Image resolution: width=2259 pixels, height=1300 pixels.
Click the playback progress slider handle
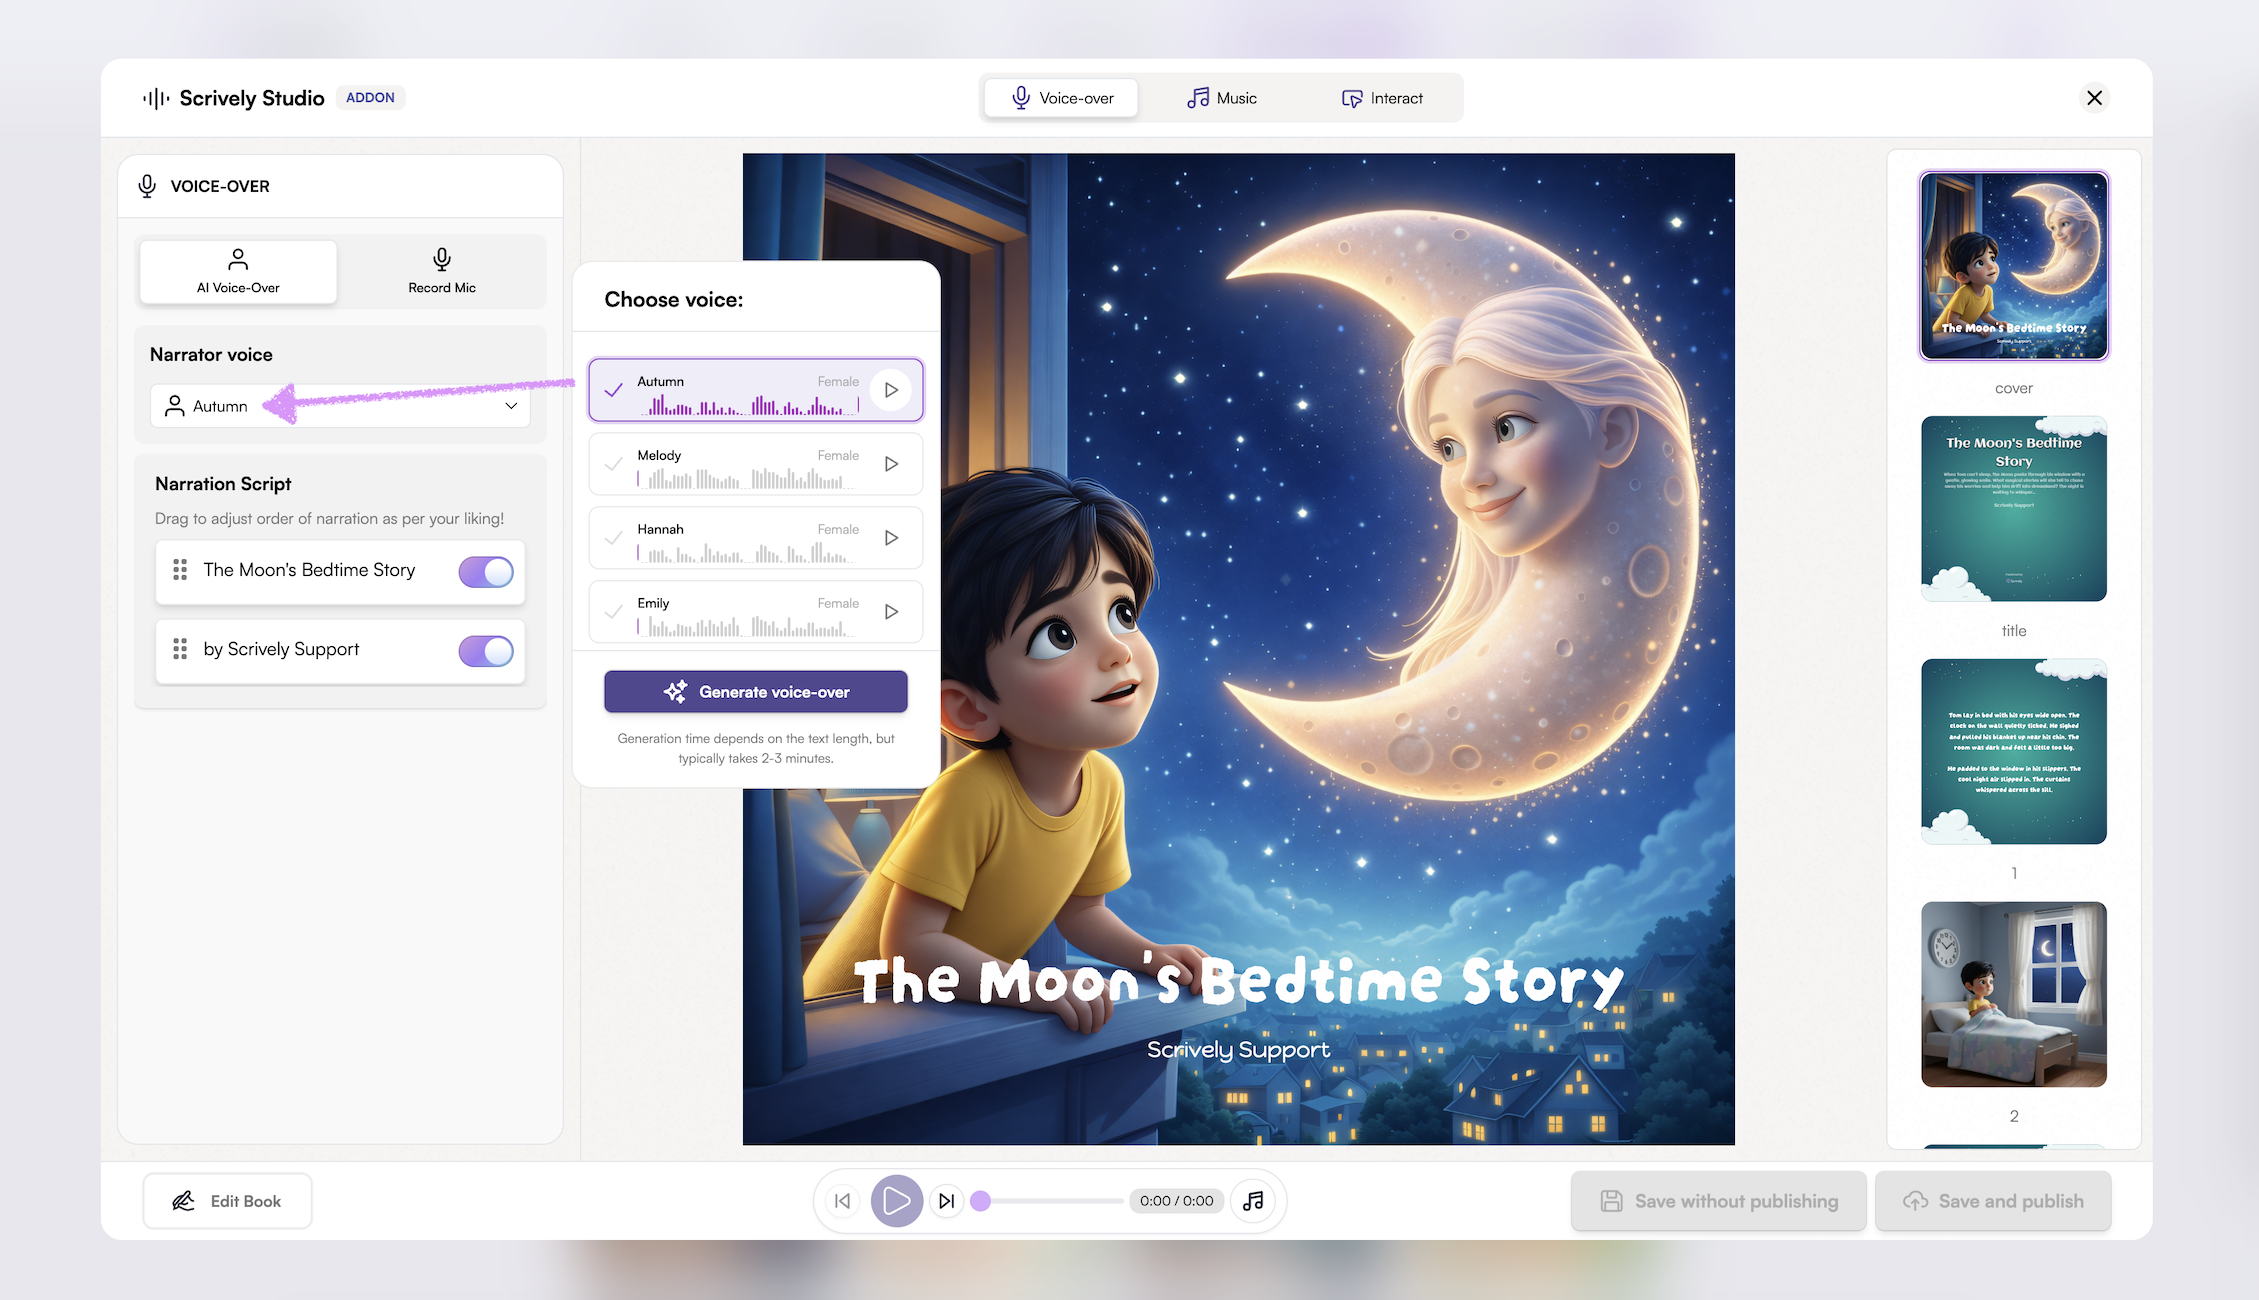click(x=981, y=1201)
